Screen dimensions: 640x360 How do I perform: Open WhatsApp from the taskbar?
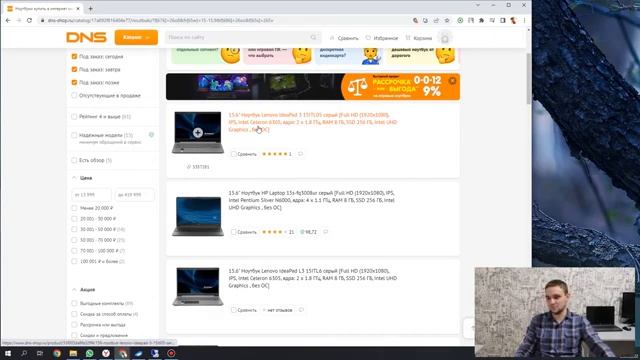click(89, 353)
